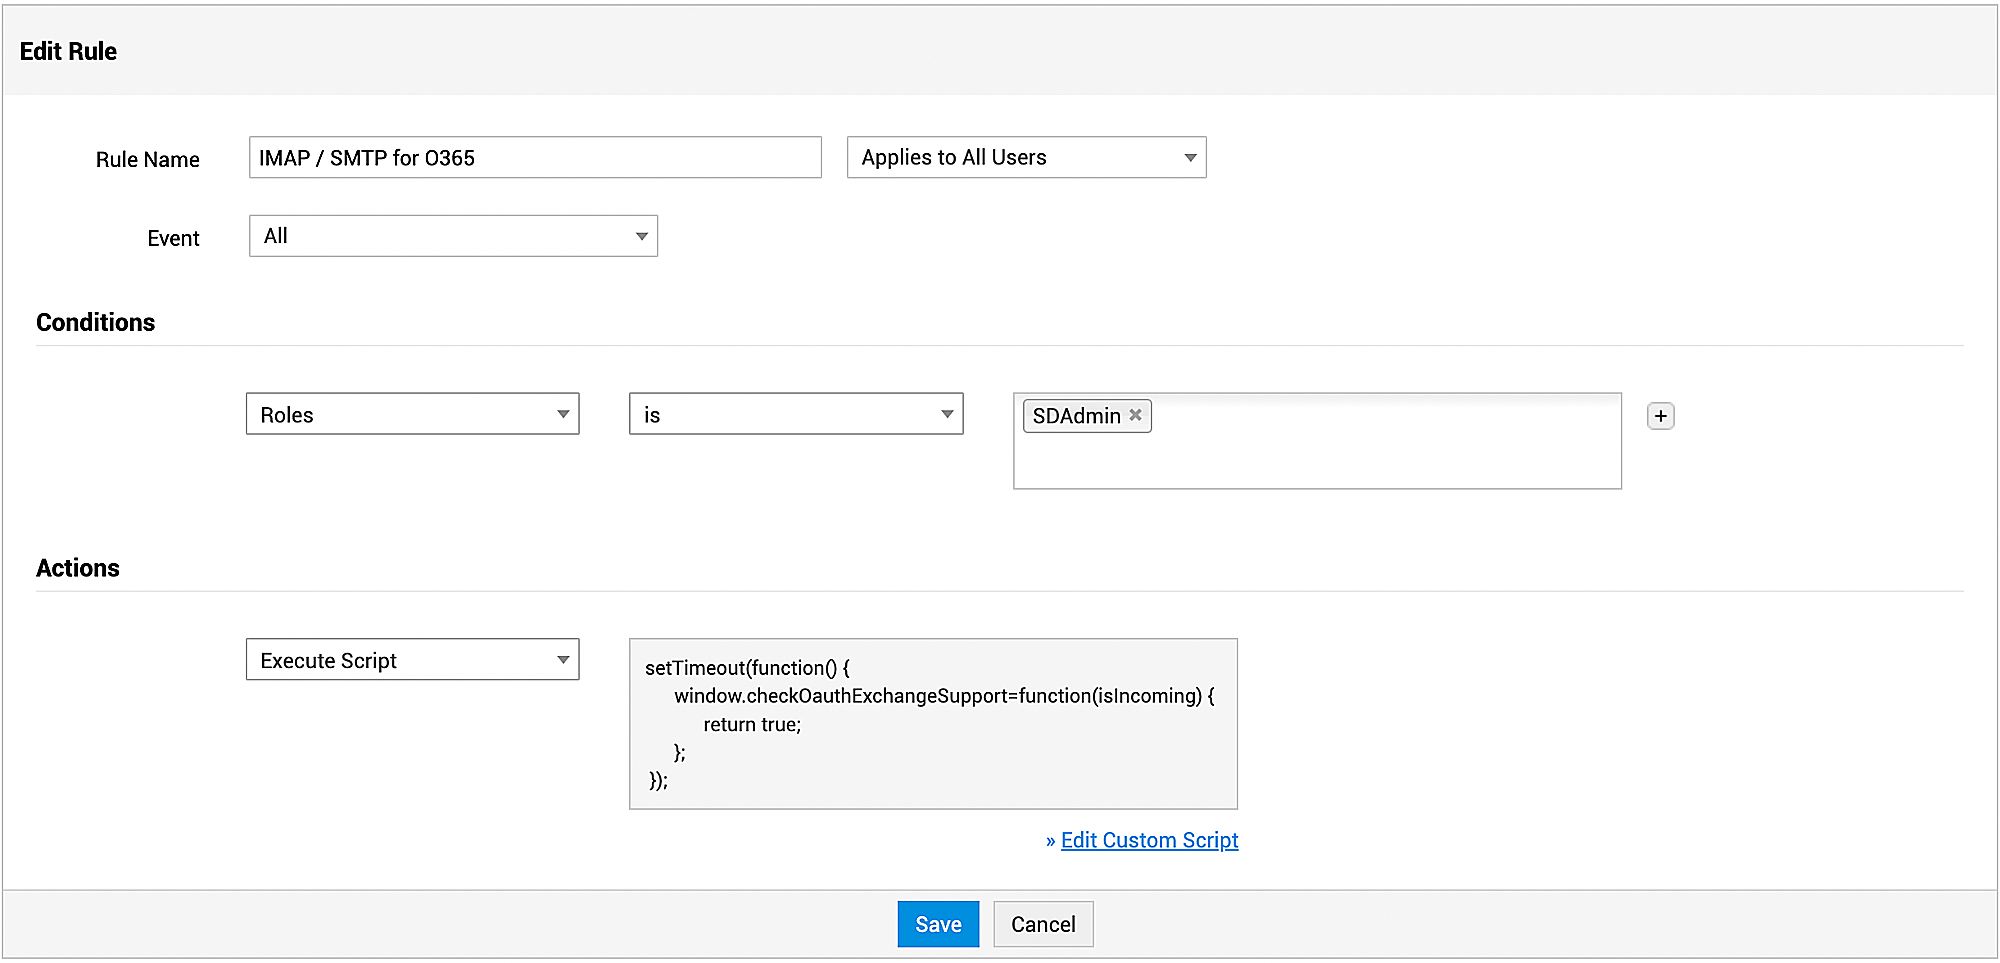Screen dimensions: 2000x963
Task: Add a new condition with plus icon
Action: [x=1660, y=416]
